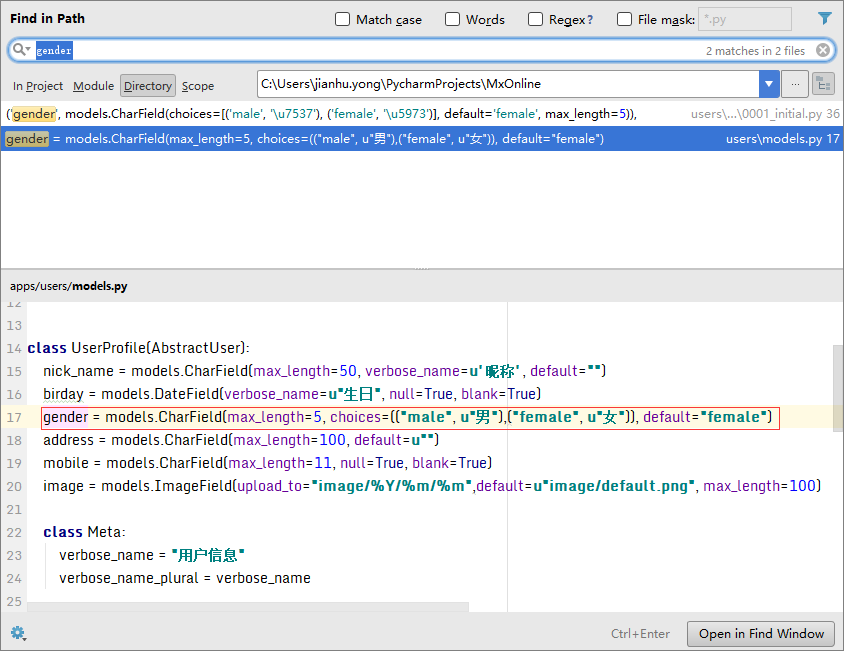Enable File mask checkbox
Screen dimensions: 844x651
tap(625, 20)
